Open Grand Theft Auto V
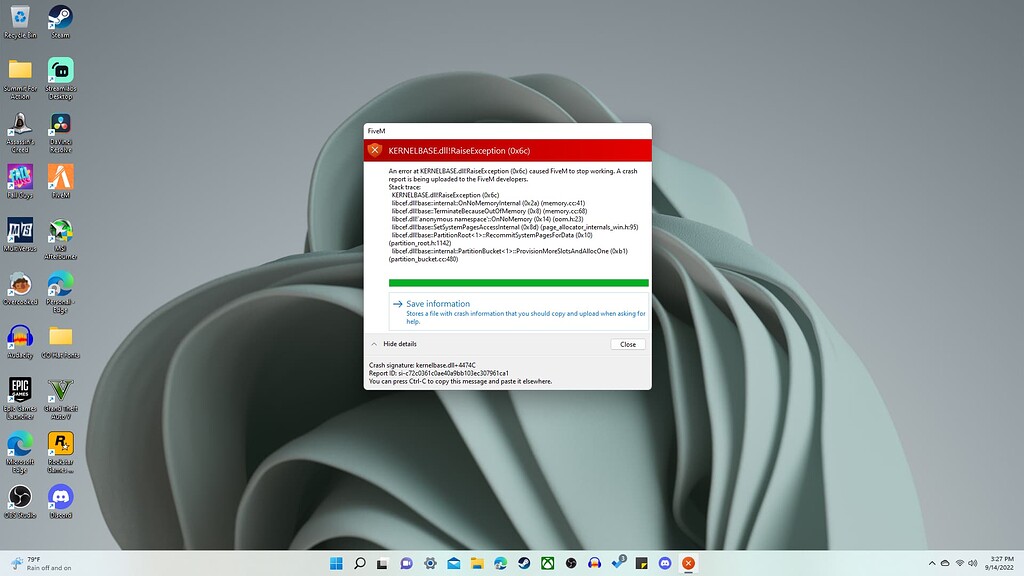 (x=60, y=390)
